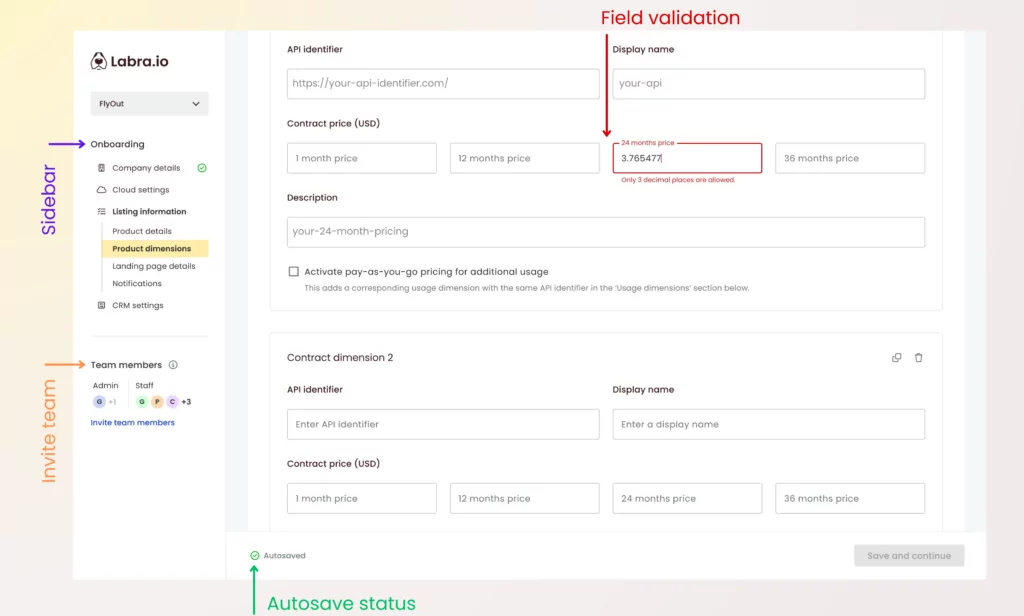Click the Team members info icon
This screenshot has height=616, width=1024.
pos(173,365)
